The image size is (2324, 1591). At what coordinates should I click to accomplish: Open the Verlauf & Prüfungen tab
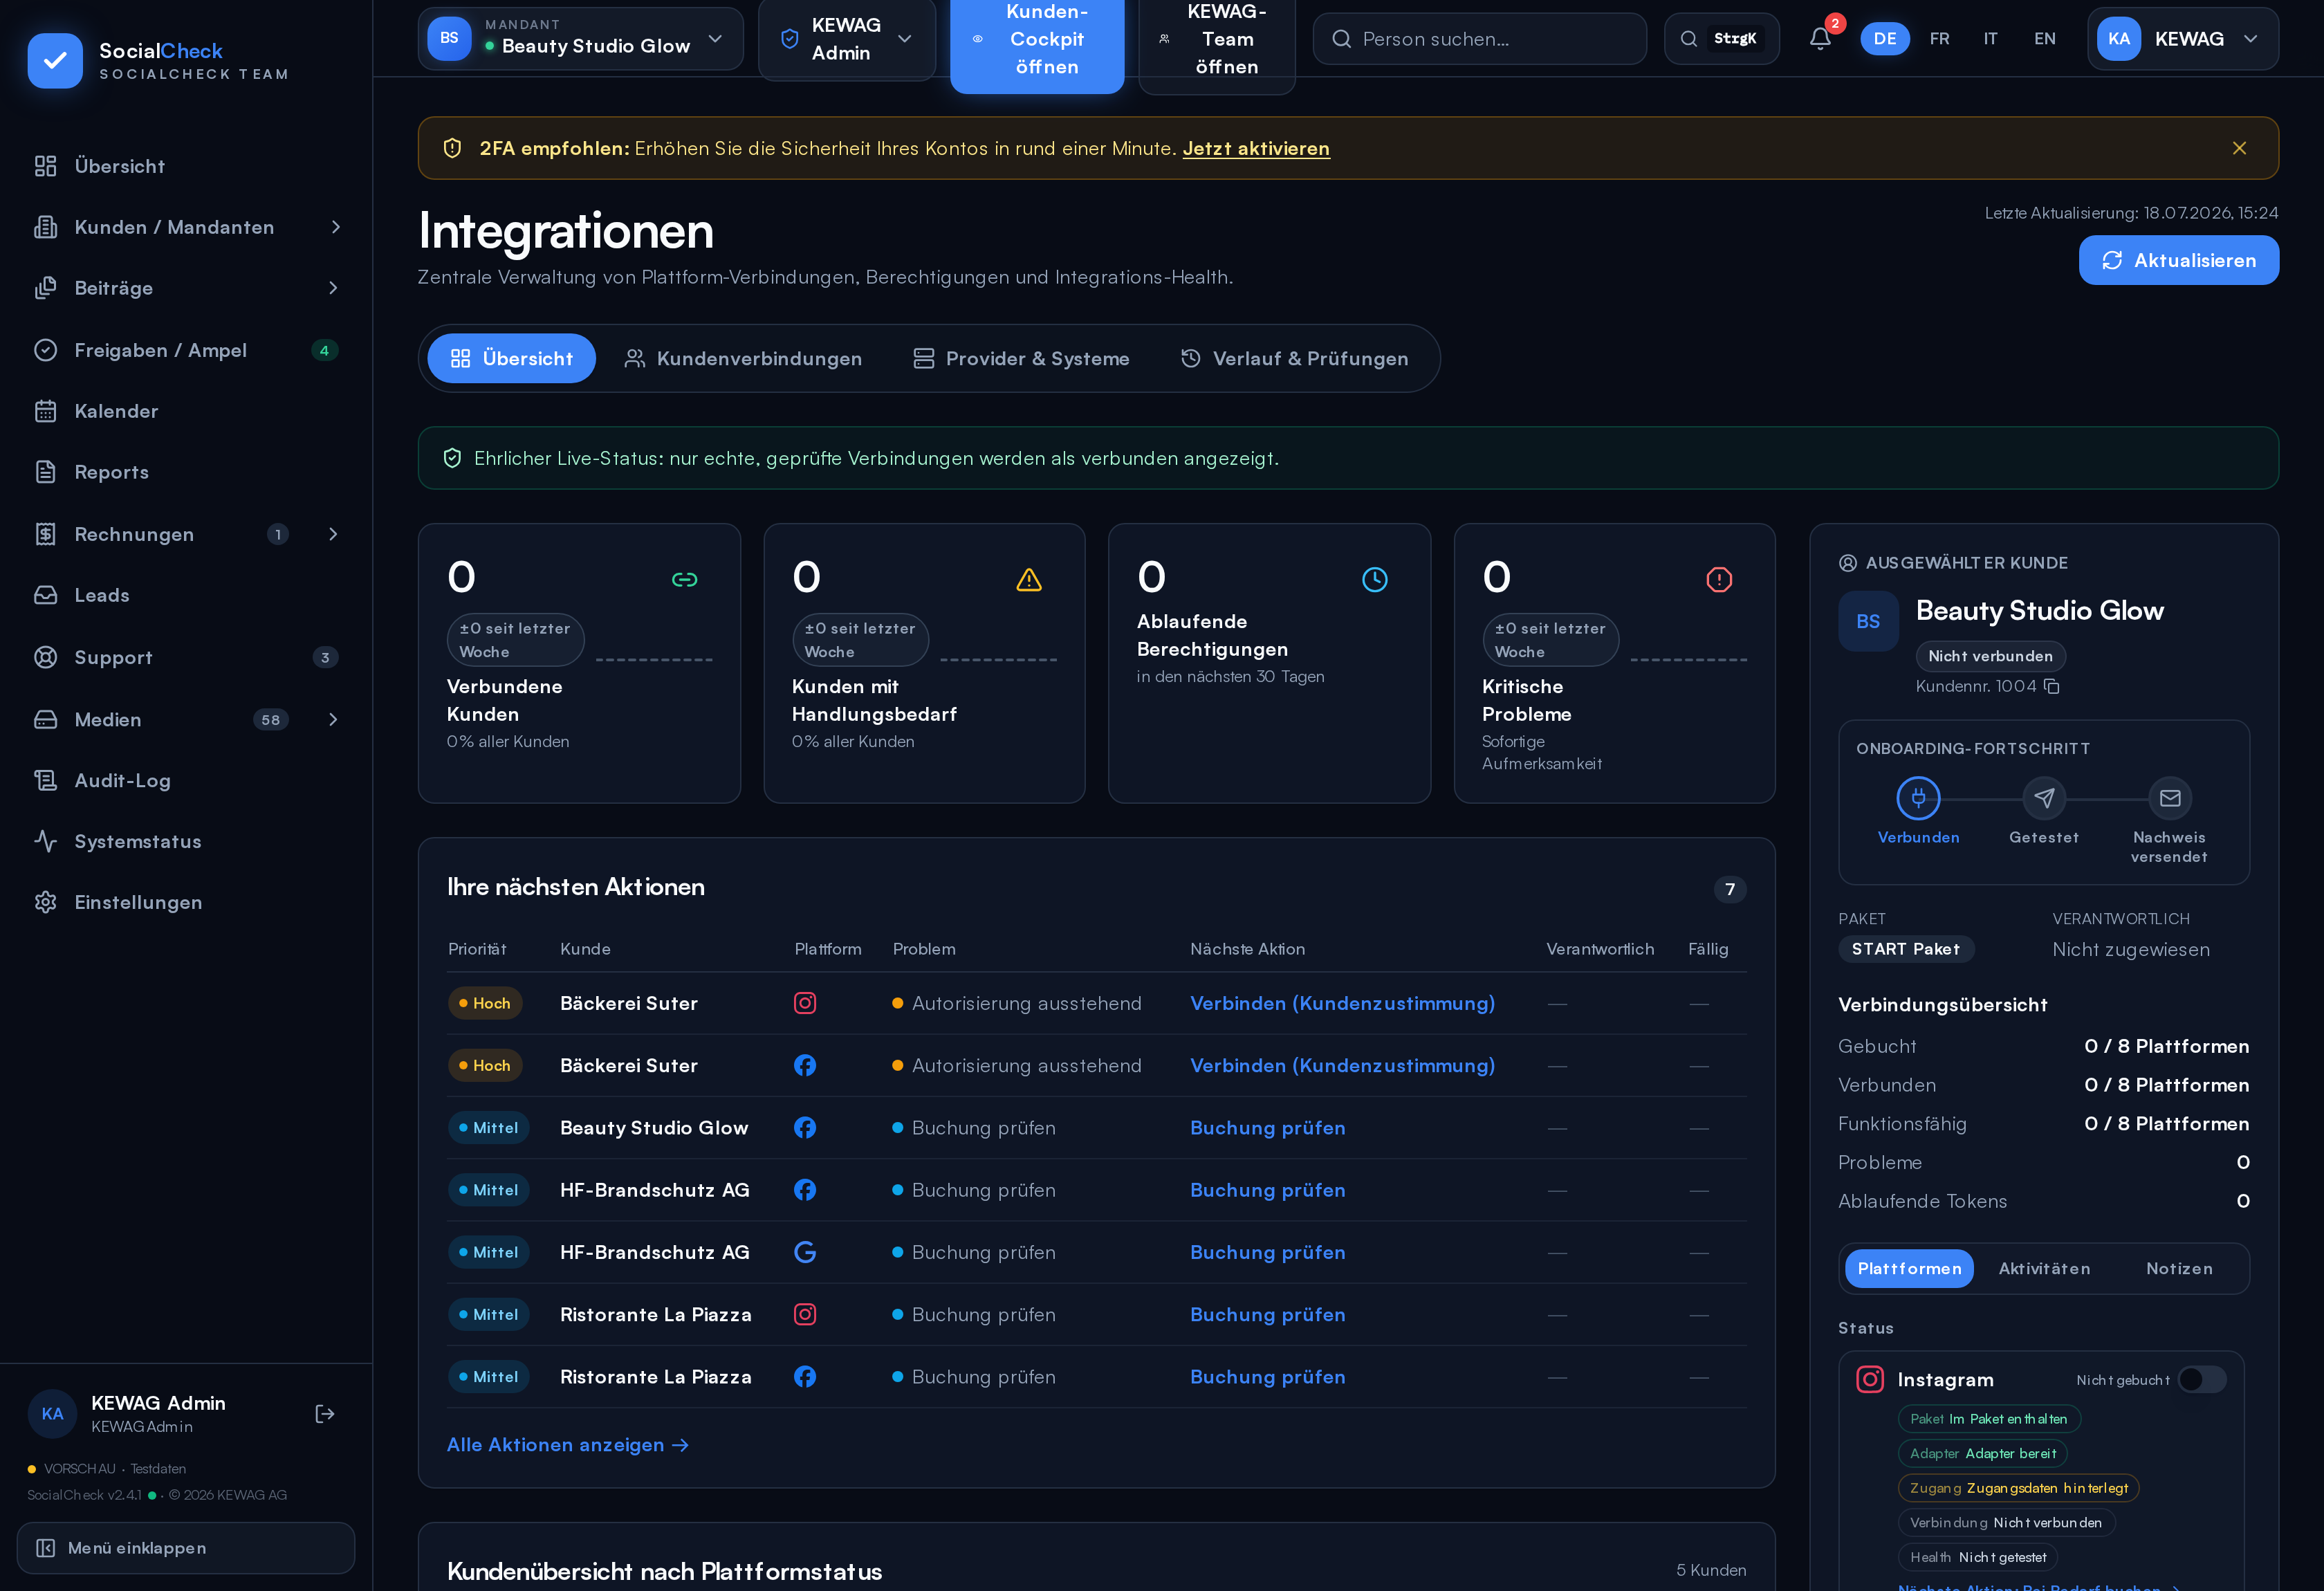coord(1294,359)
